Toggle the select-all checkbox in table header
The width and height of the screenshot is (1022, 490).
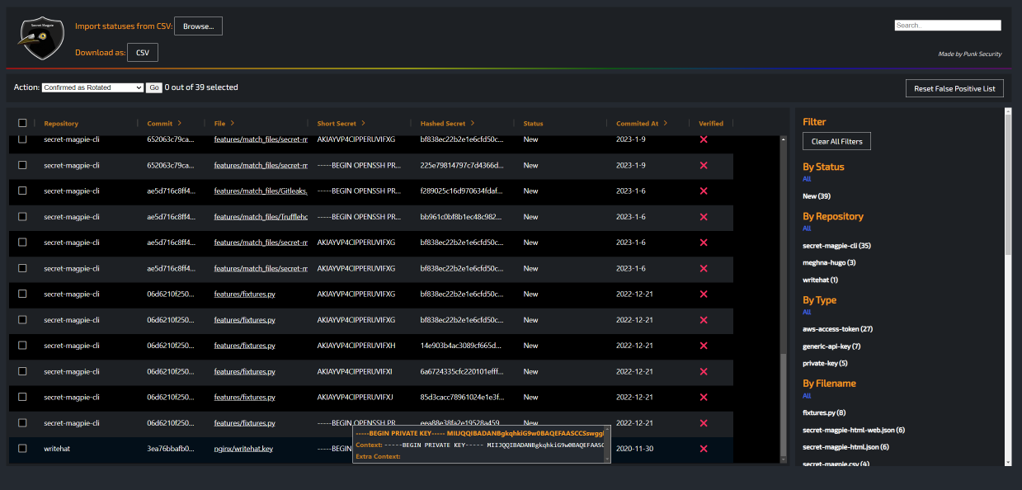(22, 122)
